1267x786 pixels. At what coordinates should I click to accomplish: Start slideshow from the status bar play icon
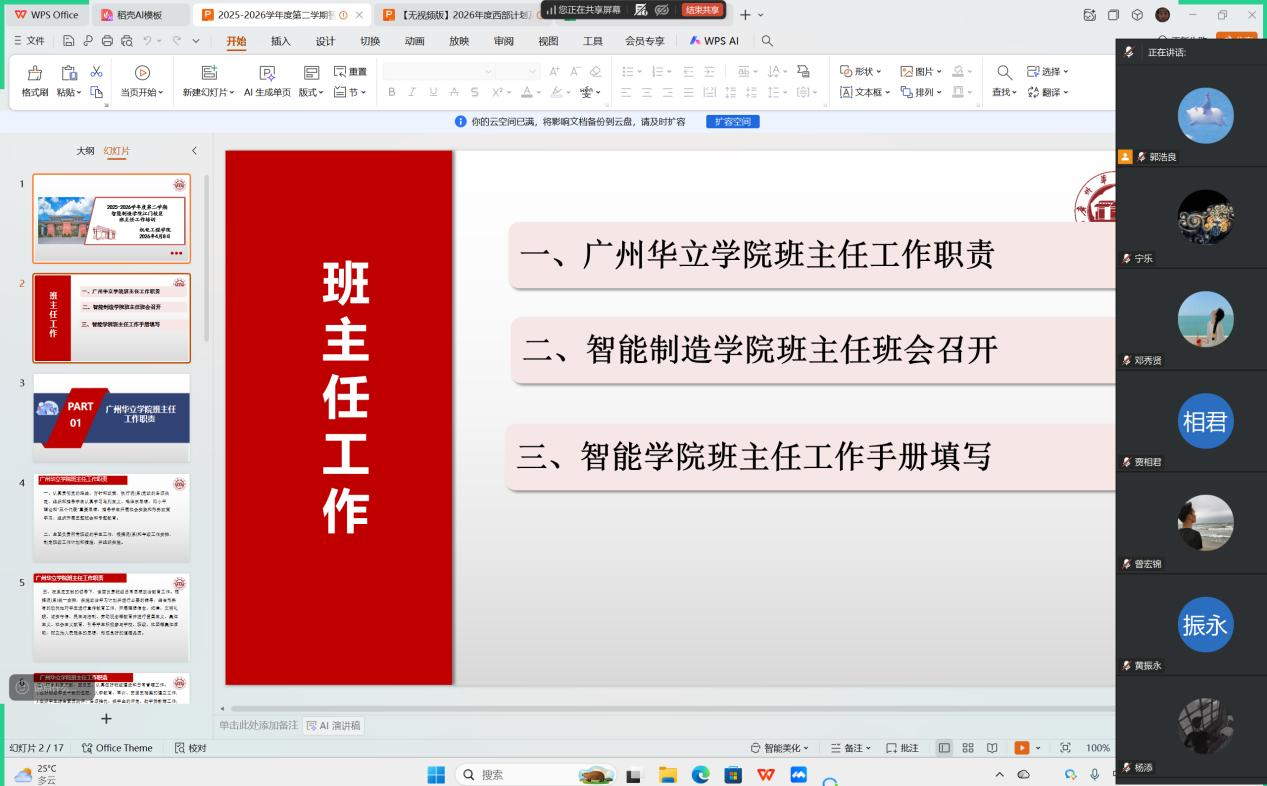(x=1021, y=748)
